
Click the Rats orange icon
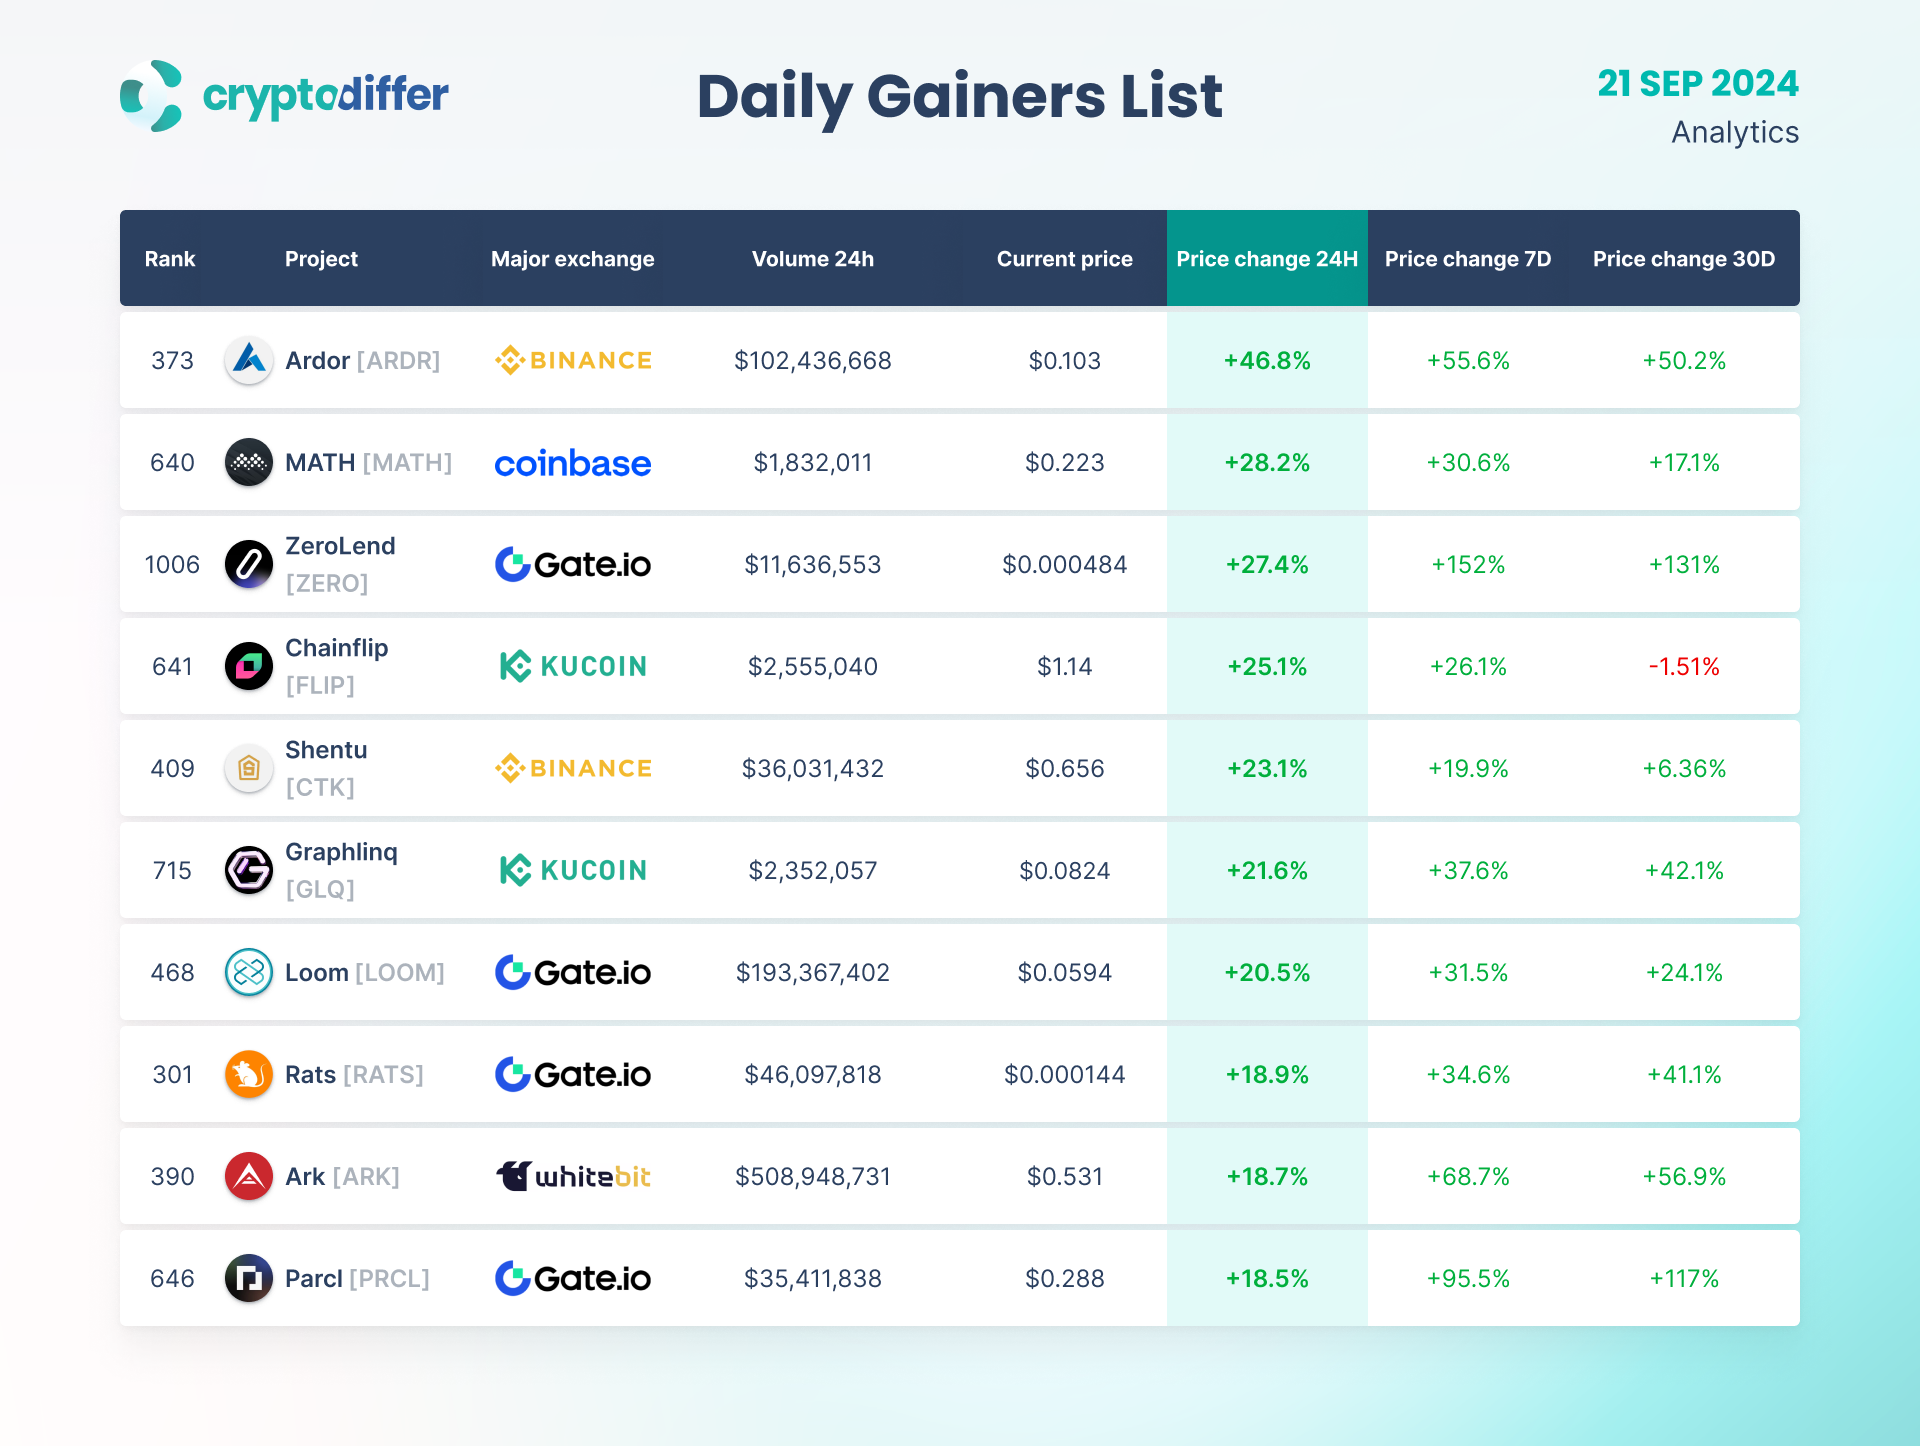coord(249,1075)
